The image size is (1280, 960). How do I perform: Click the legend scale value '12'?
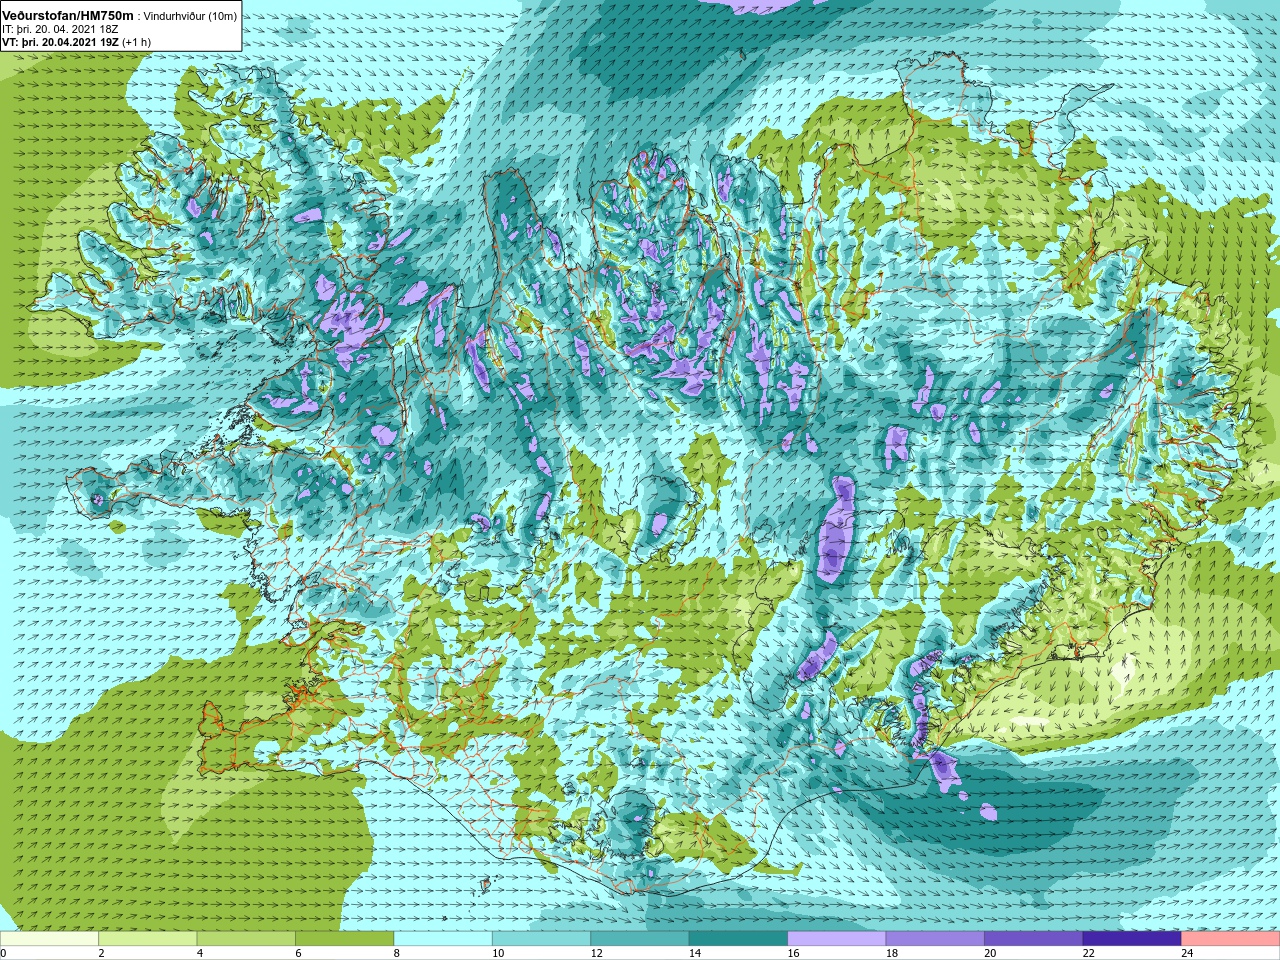596,953
